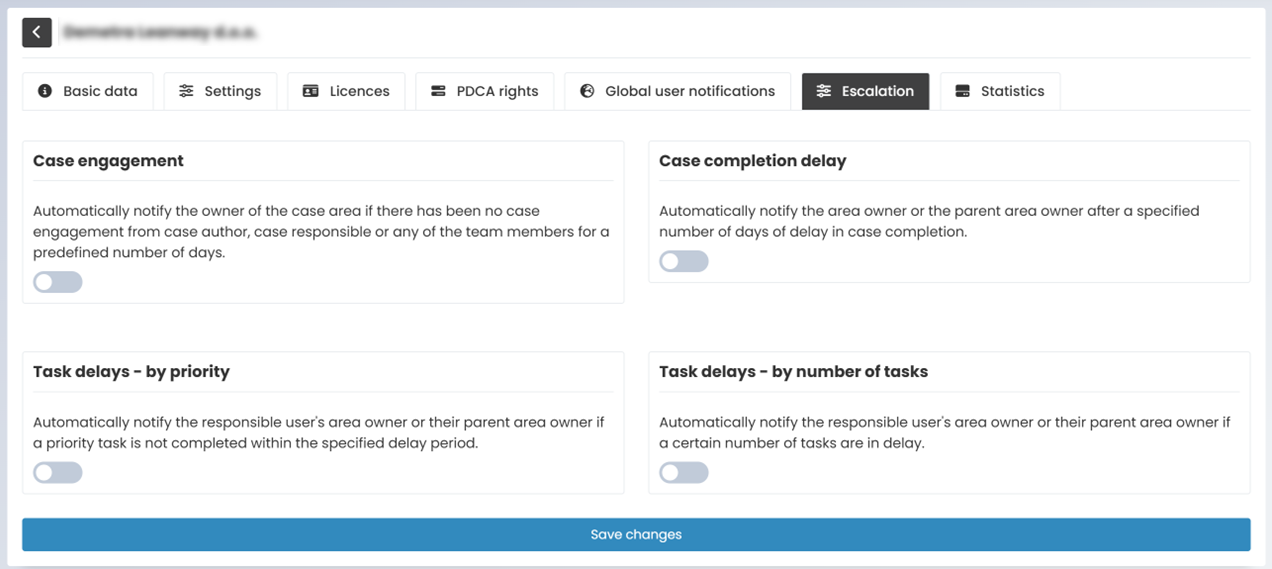Click the Settings sliders icon
1272x569 pixels.
[186, 91]
